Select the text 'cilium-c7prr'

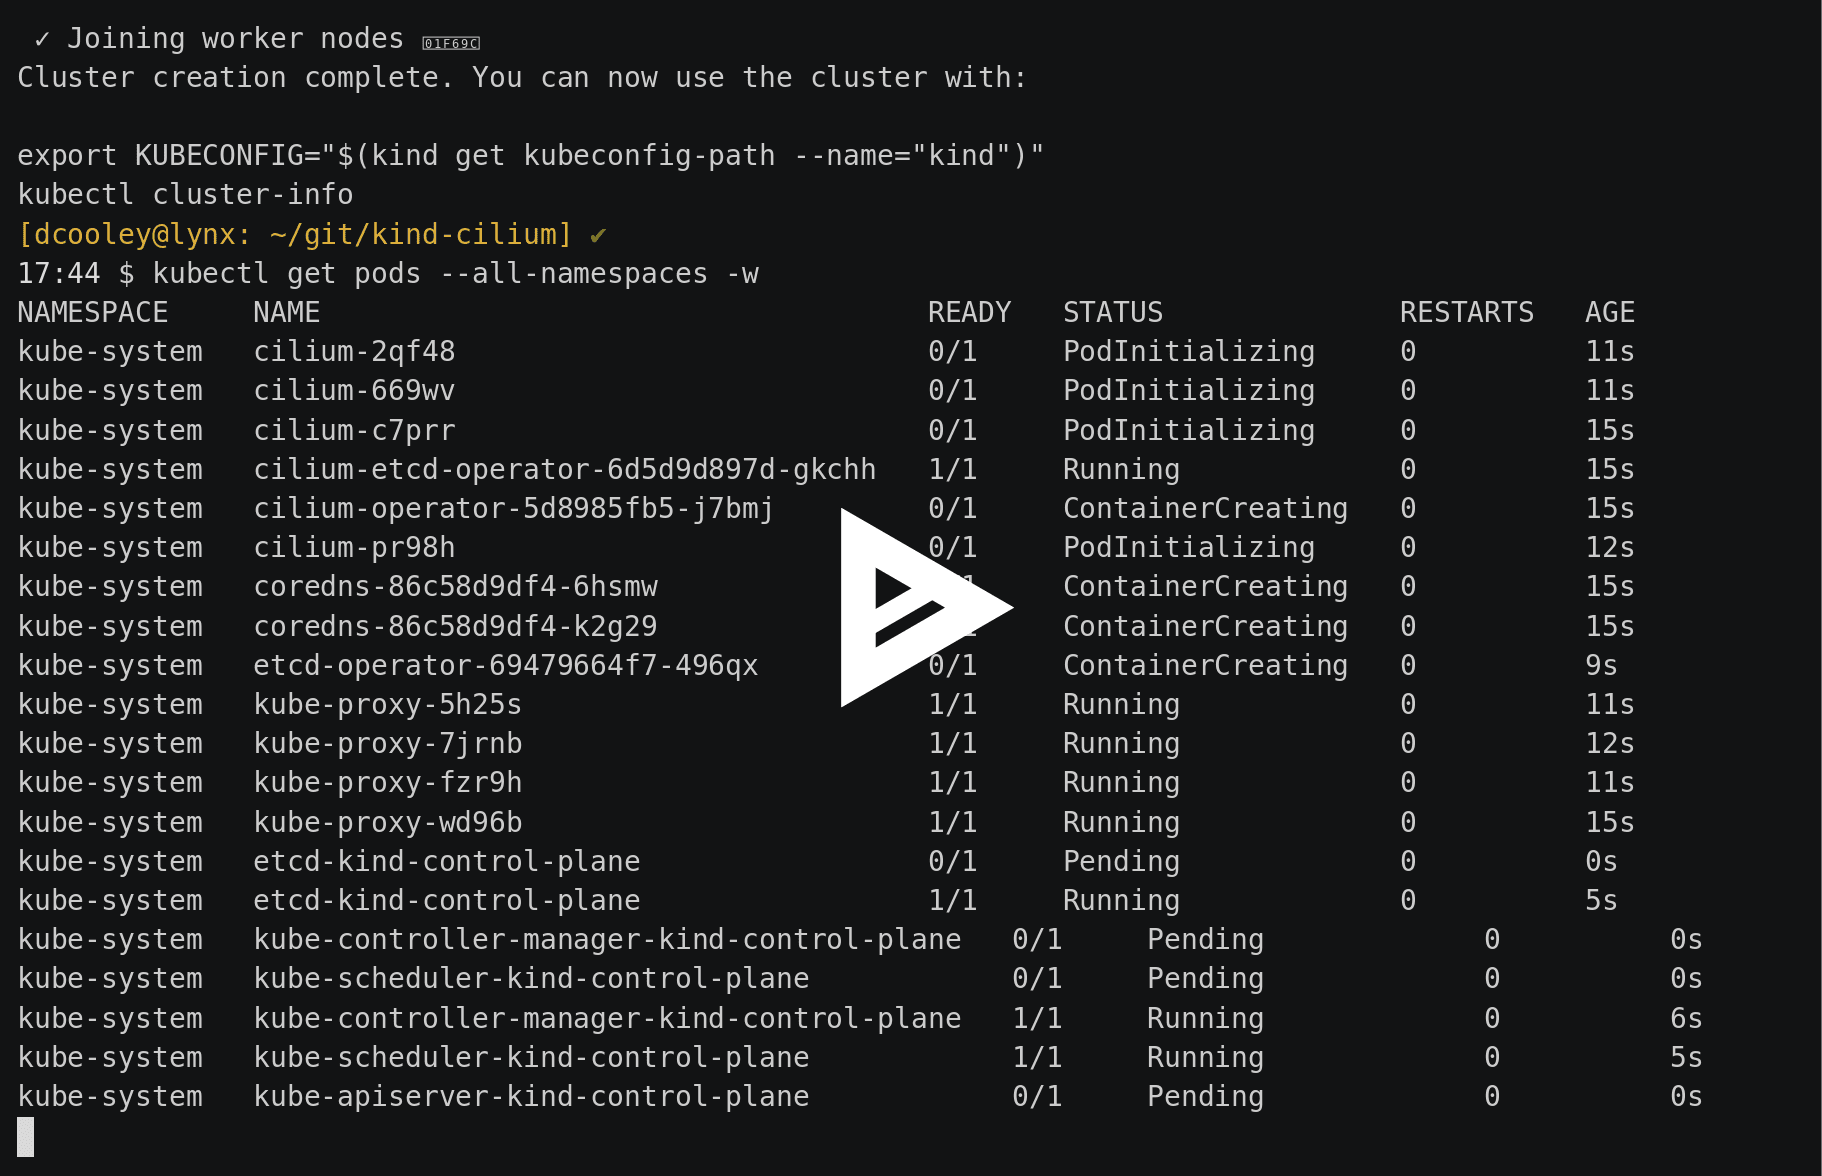click(354, 431)
